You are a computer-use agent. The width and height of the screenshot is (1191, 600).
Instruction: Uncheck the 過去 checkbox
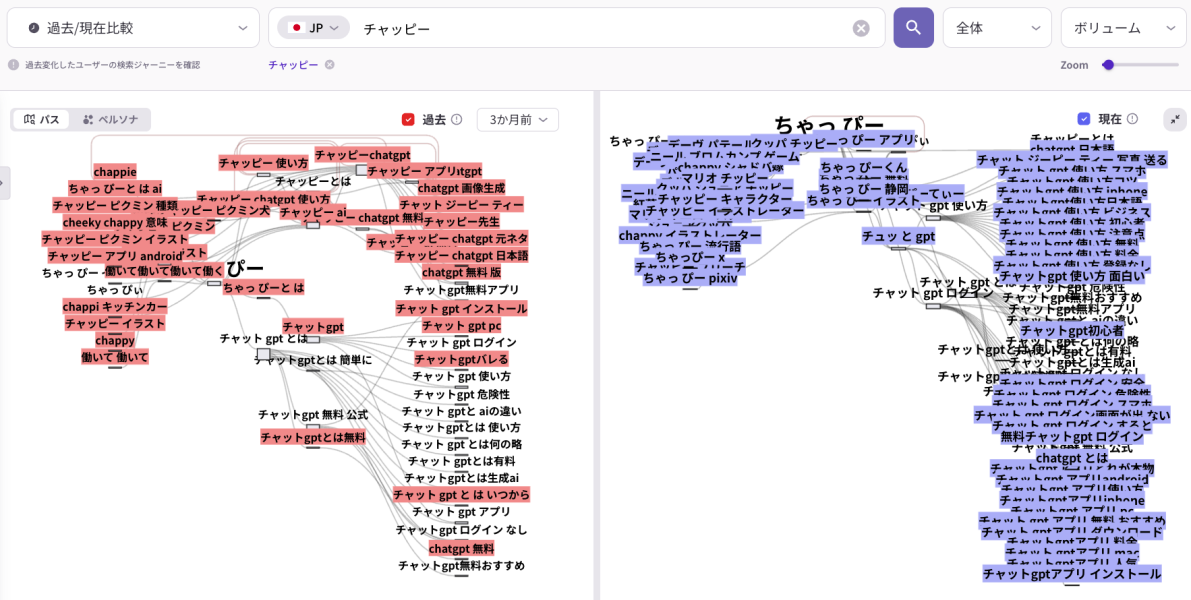408,120
